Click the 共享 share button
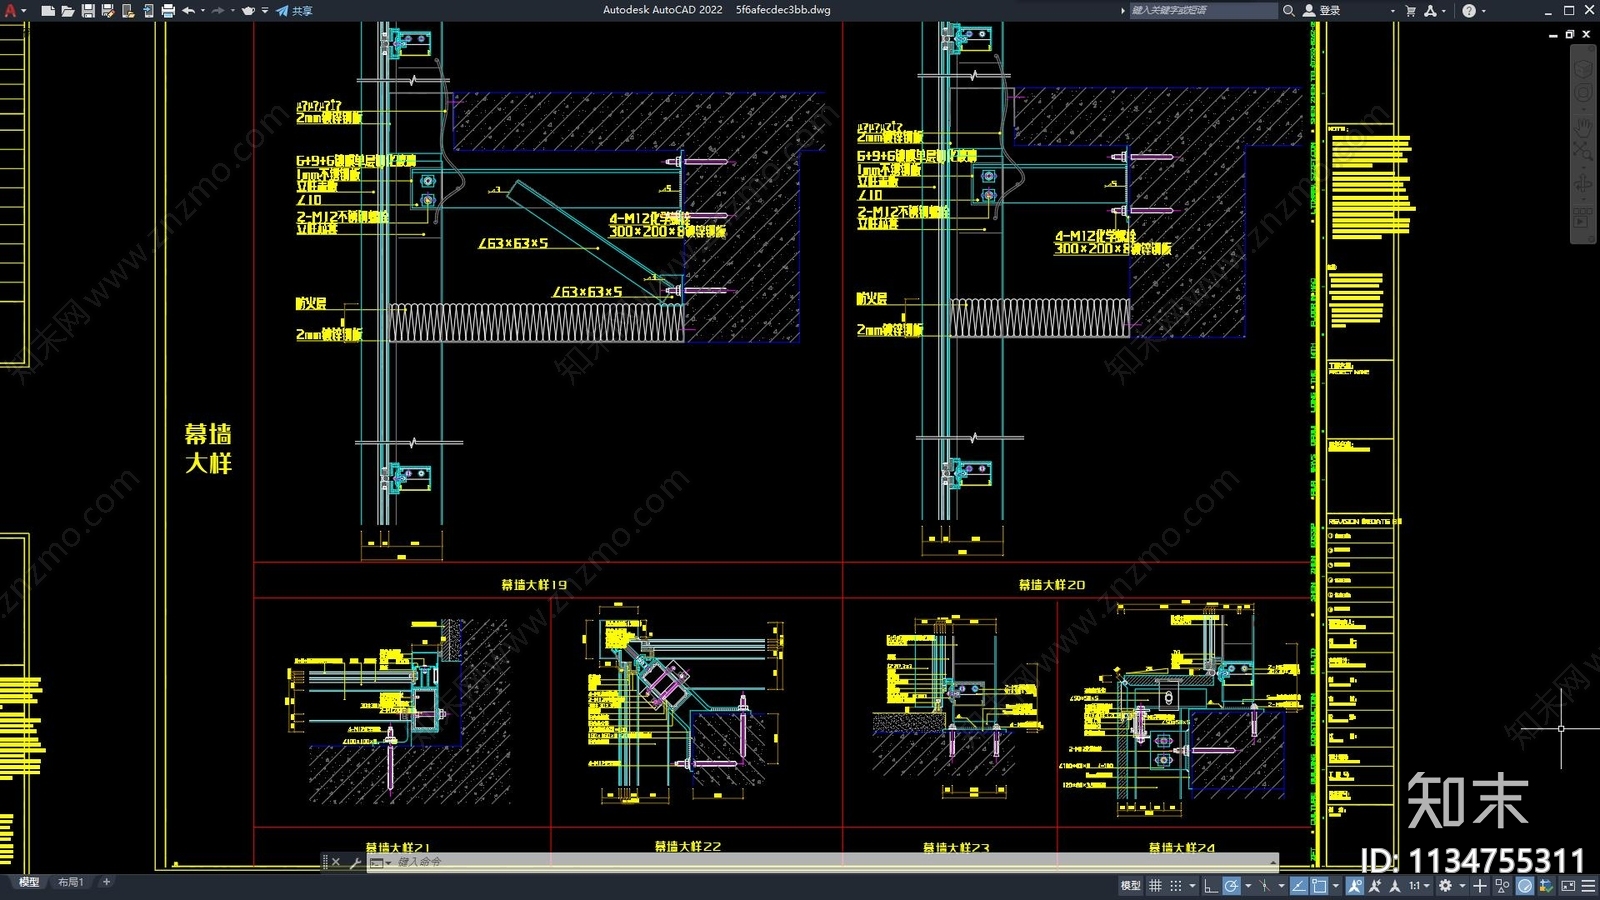Viewport: 1600px width, 900px height. click(295, 11)
